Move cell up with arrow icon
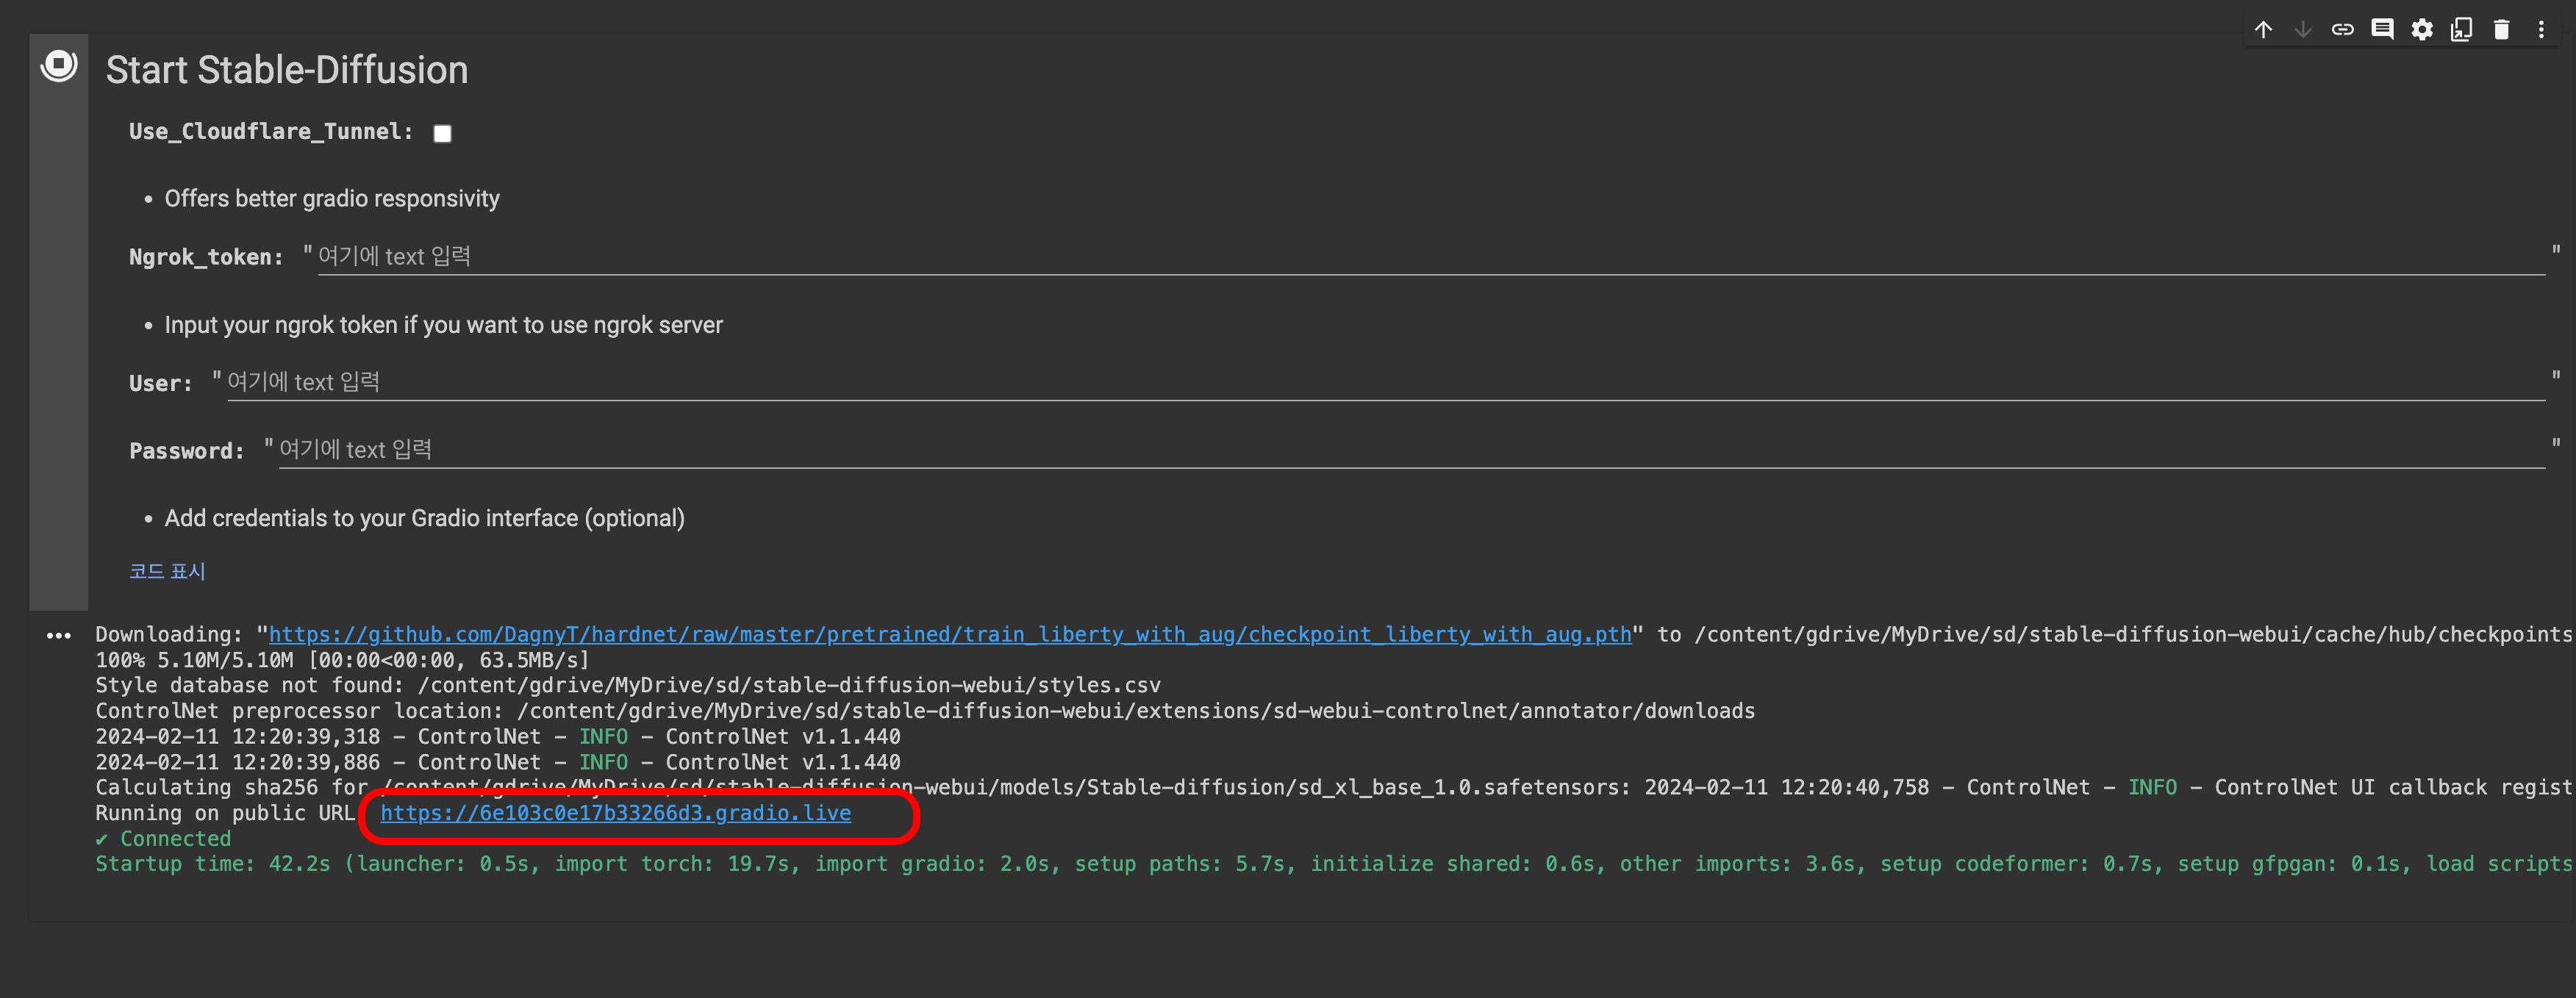2576x998 pixels. click(2263, 30)
